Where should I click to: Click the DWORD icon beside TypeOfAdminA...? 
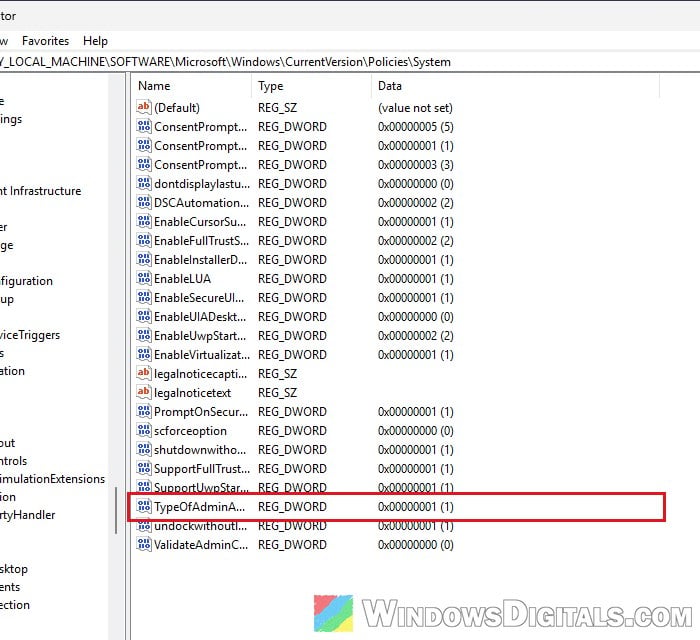click(144, 506)
